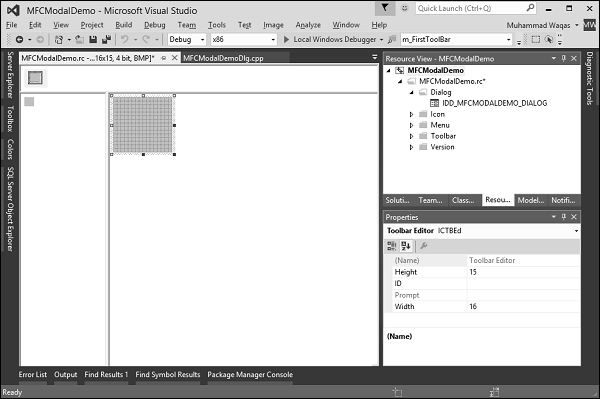Click the Open File toolbar icon
600x399 pixels.
[79, 39]
